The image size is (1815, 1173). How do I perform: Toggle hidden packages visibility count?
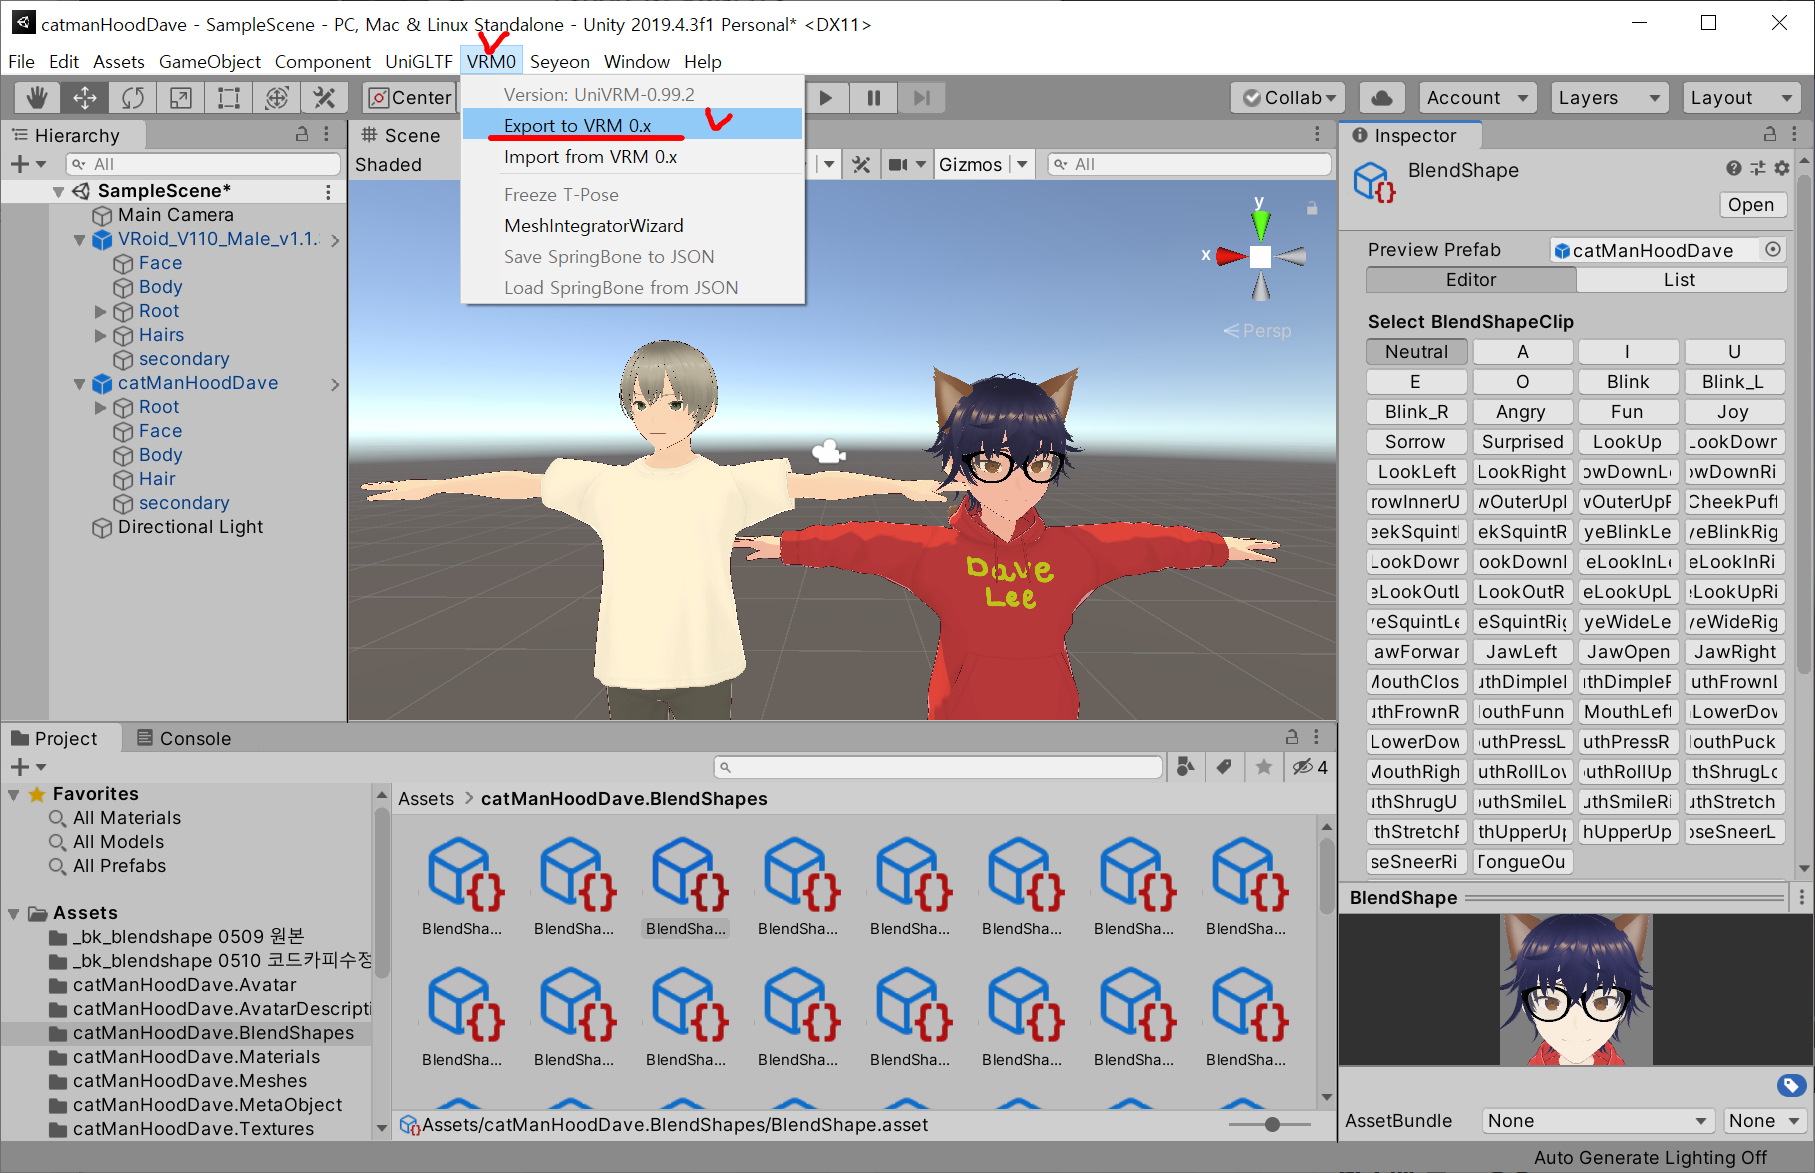1310,767
